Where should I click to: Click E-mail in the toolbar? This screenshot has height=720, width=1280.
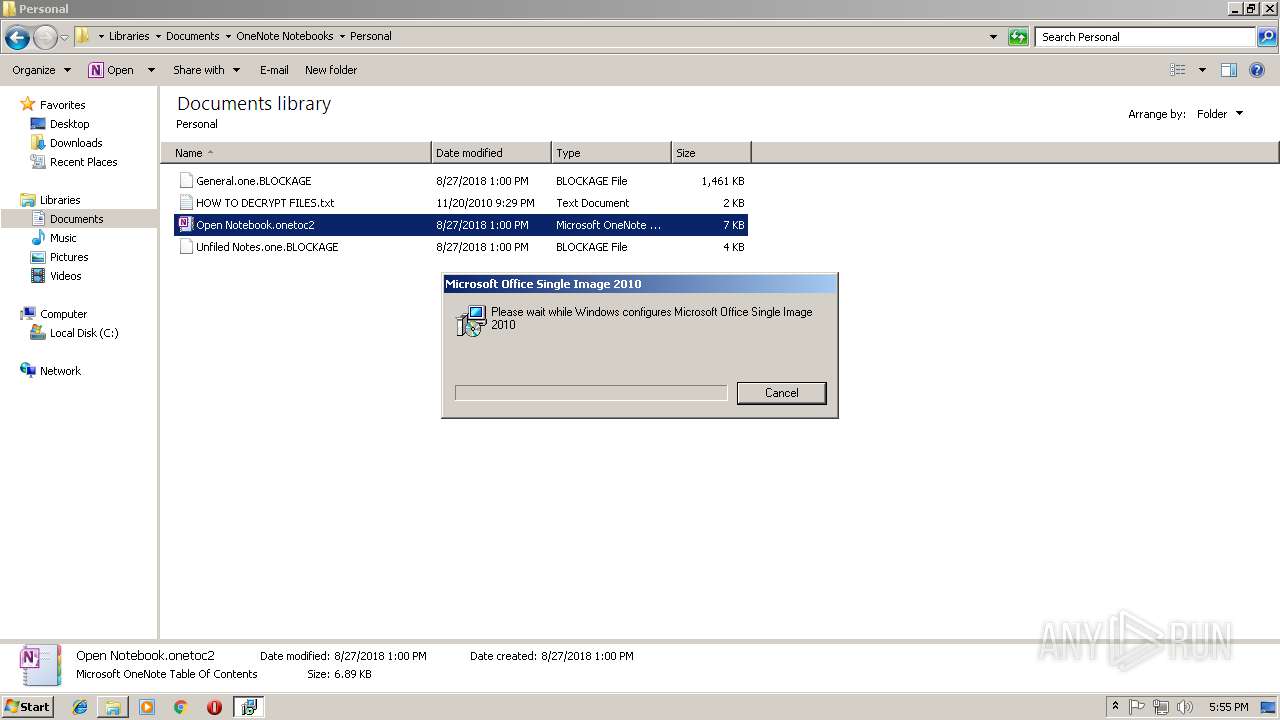[274, 70]
